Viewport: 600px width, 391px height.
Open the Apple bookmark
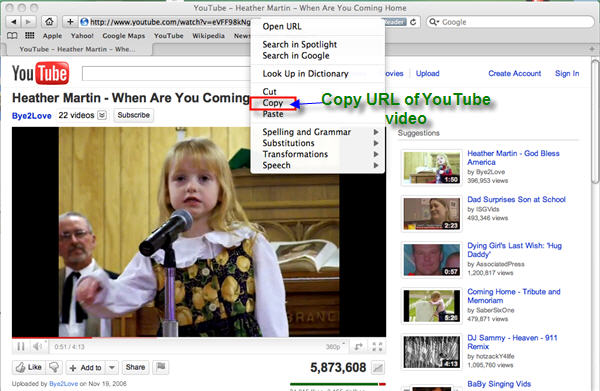(52, 36)
